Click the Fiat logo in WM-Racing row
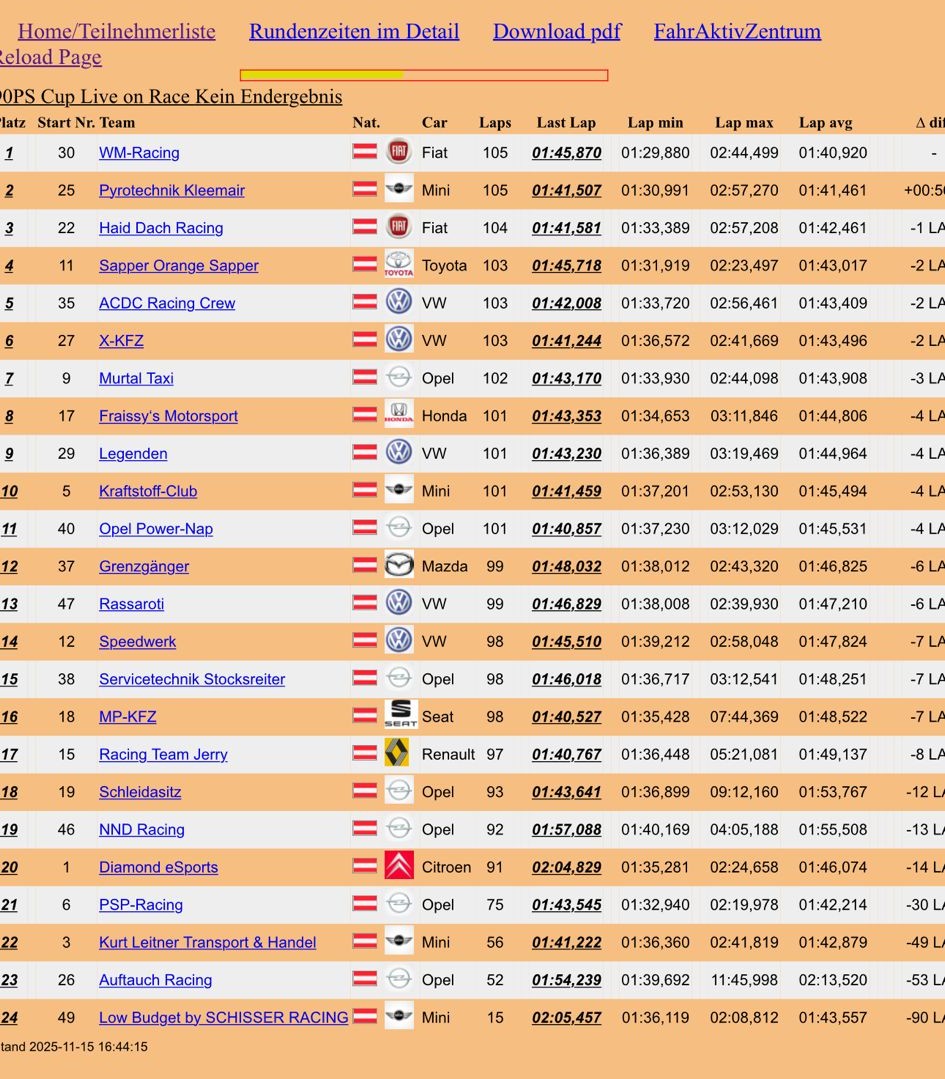Image resolution: width=945 pixels, height=1079 pixels. [x=399, y=151]
